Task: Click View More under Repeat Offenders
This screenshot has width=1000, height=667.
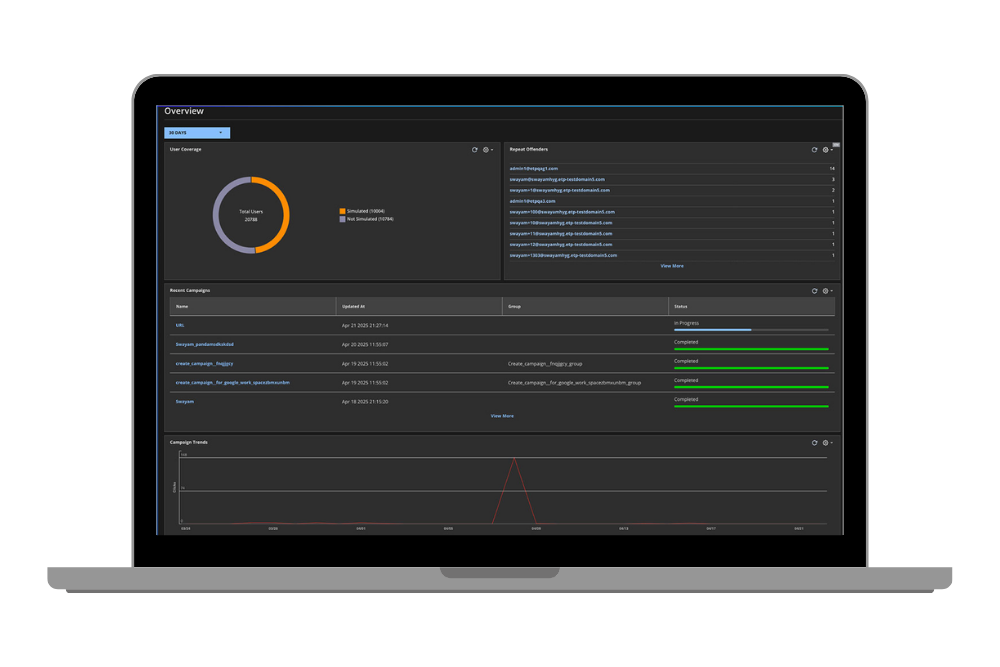Action: coord(672,266)
